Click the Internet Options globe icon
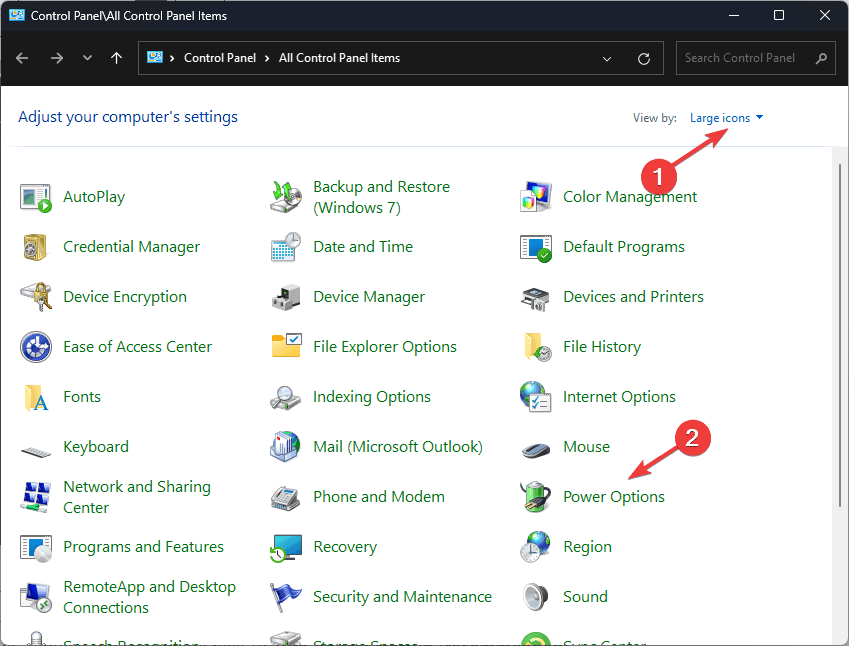 point(536,397)
